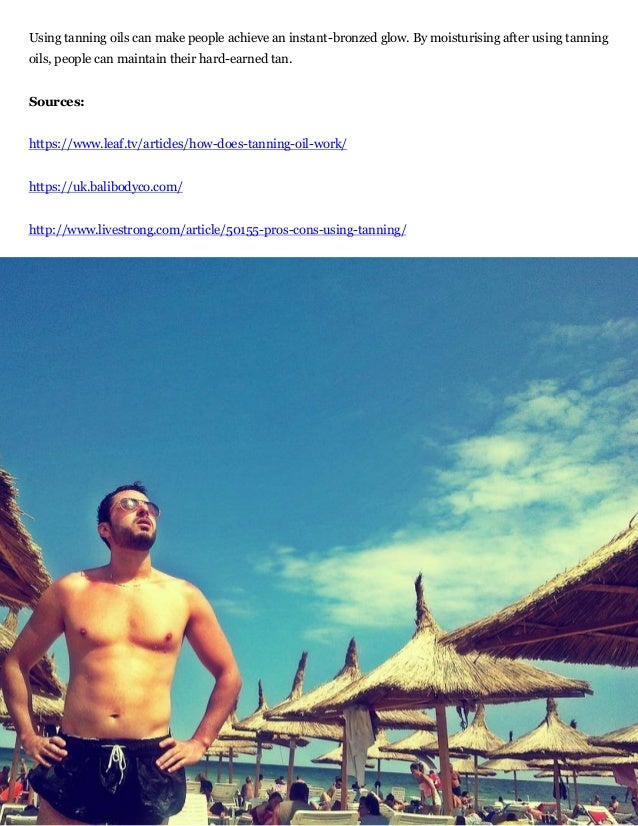Click the man's beard in the photo
Viewport: 638px width, 826px height.
134,538
